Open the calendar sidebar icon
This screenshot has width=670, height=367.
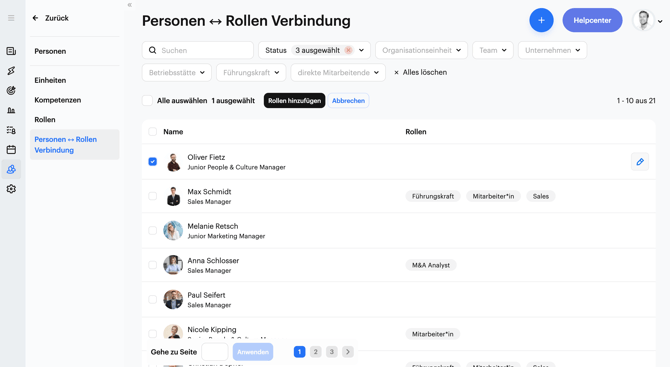11,150
